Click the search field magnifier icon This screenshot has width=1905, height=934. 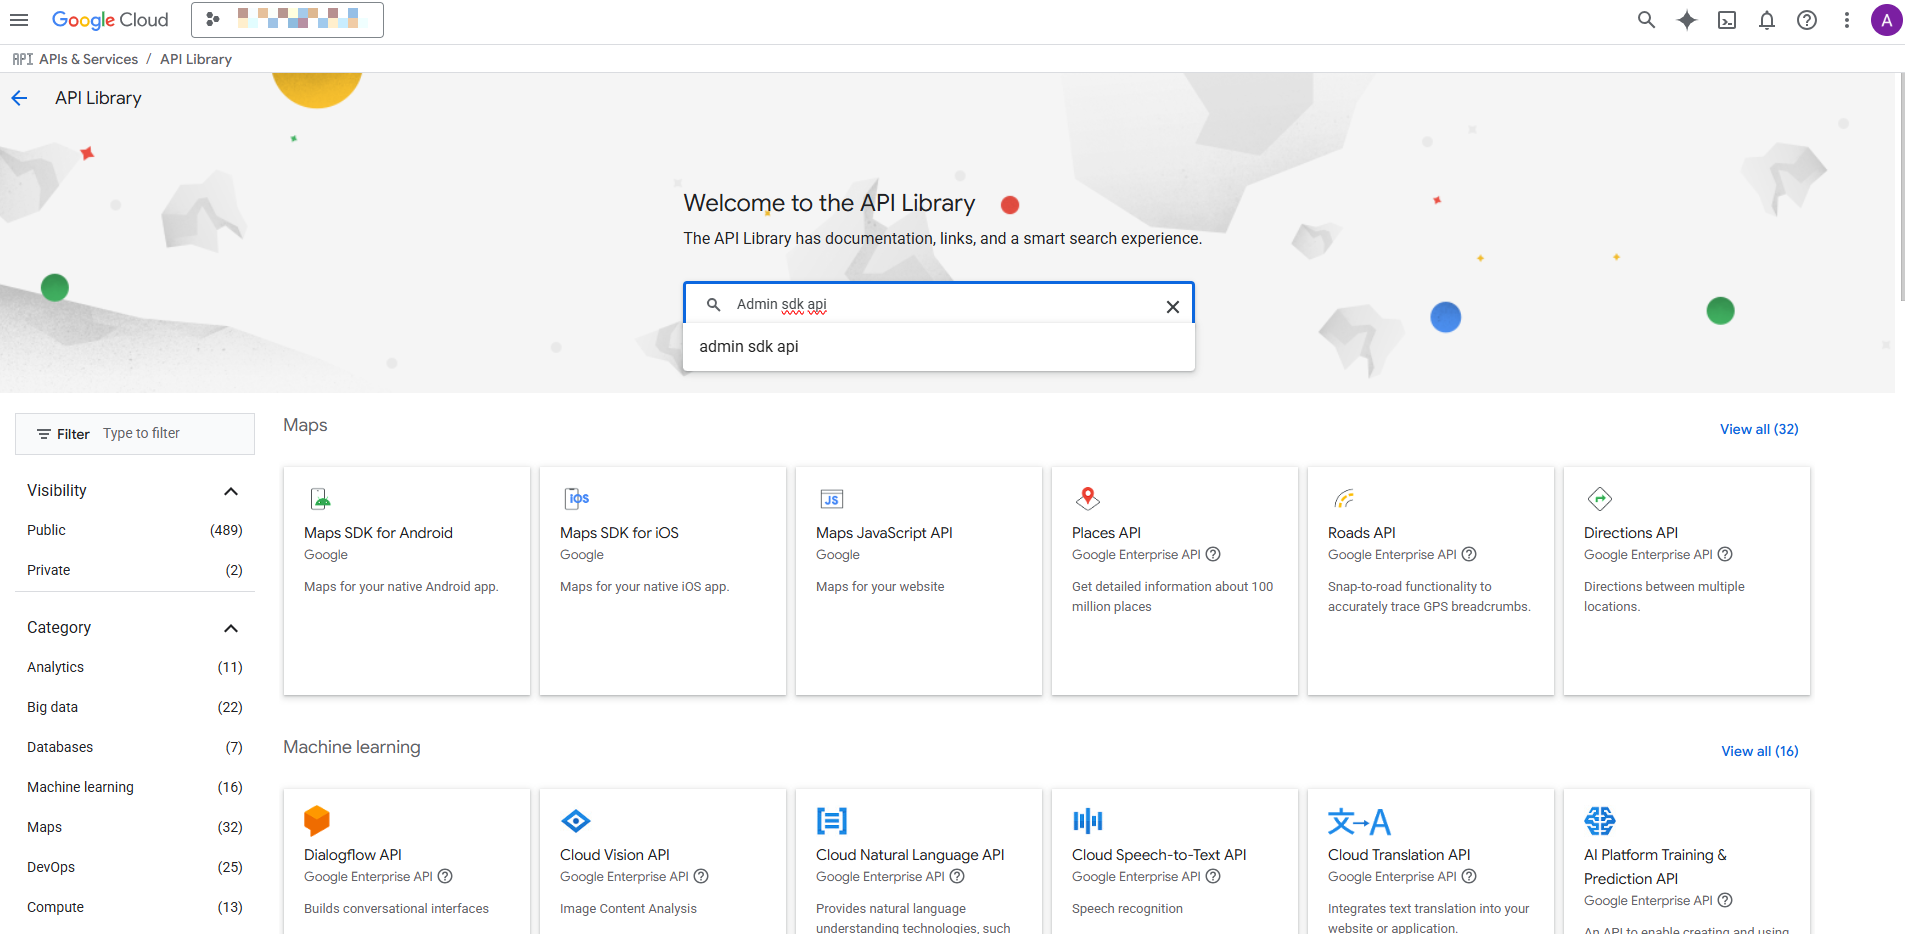pyautogui.click(x=714, y=304)
